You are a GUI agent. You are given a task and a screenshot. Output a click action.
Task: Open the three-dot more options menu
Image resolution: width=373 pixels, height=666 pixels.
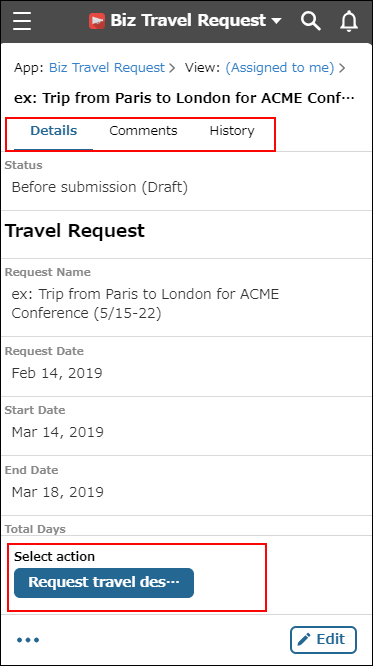[x=28, y=640]
